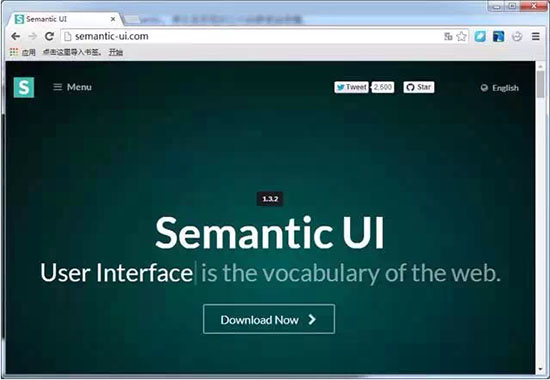550x380 pixels.
Task: Reload the page with refresh icon
Action: coord(49,36)
